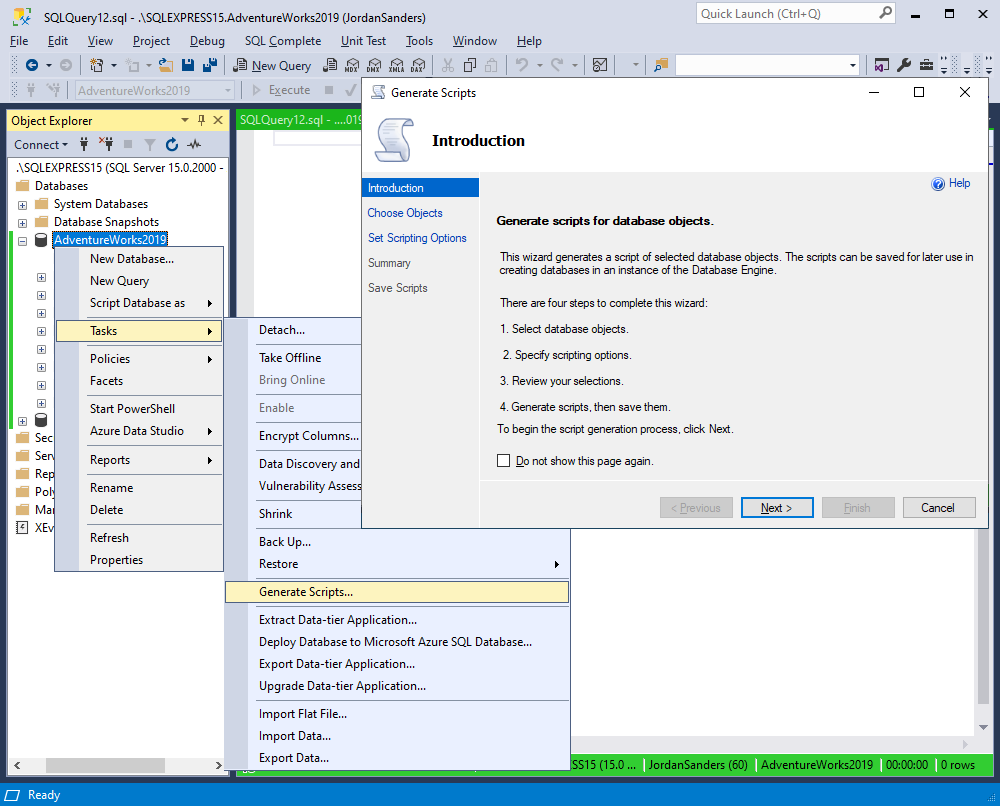Go to the Set Scripting Options step
Viewport: 1000px width, 806px height.
pyautogui.click(x=417, y=238)
